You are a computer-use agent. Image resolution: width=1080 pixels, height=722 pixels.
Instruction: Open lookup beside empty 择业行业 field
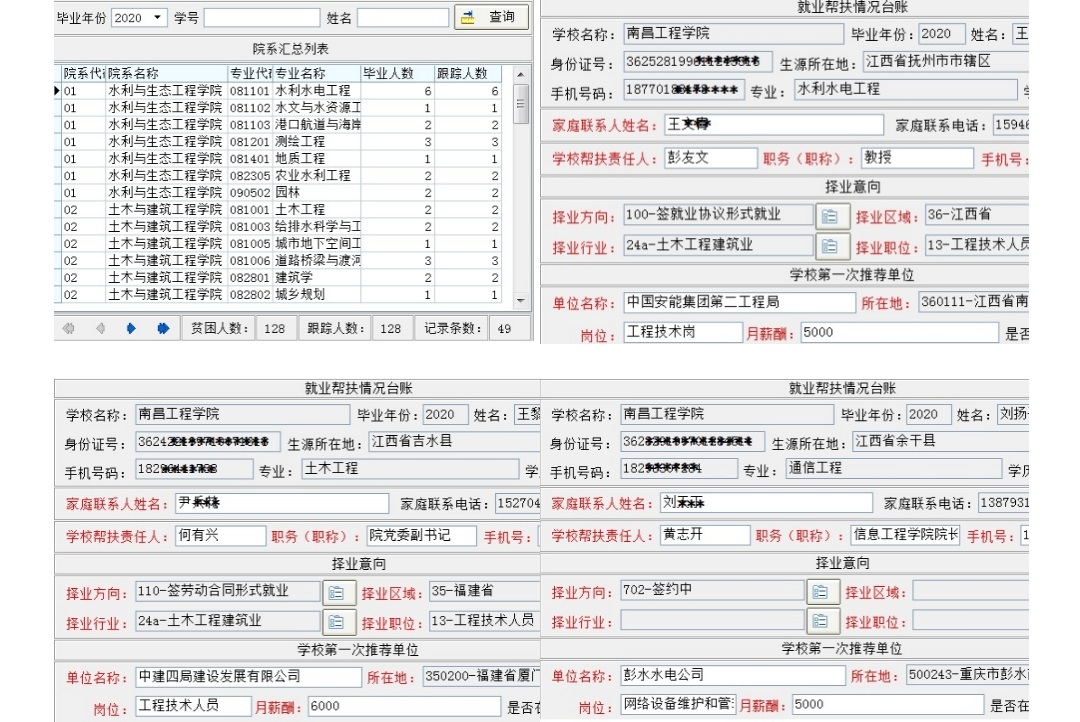(x=822, y=621)
